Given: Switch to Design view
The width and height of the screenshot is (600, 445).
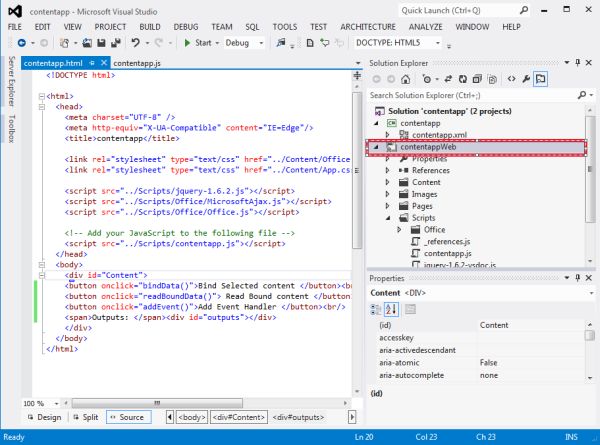Looking at the screenshot, I should 45,417.
